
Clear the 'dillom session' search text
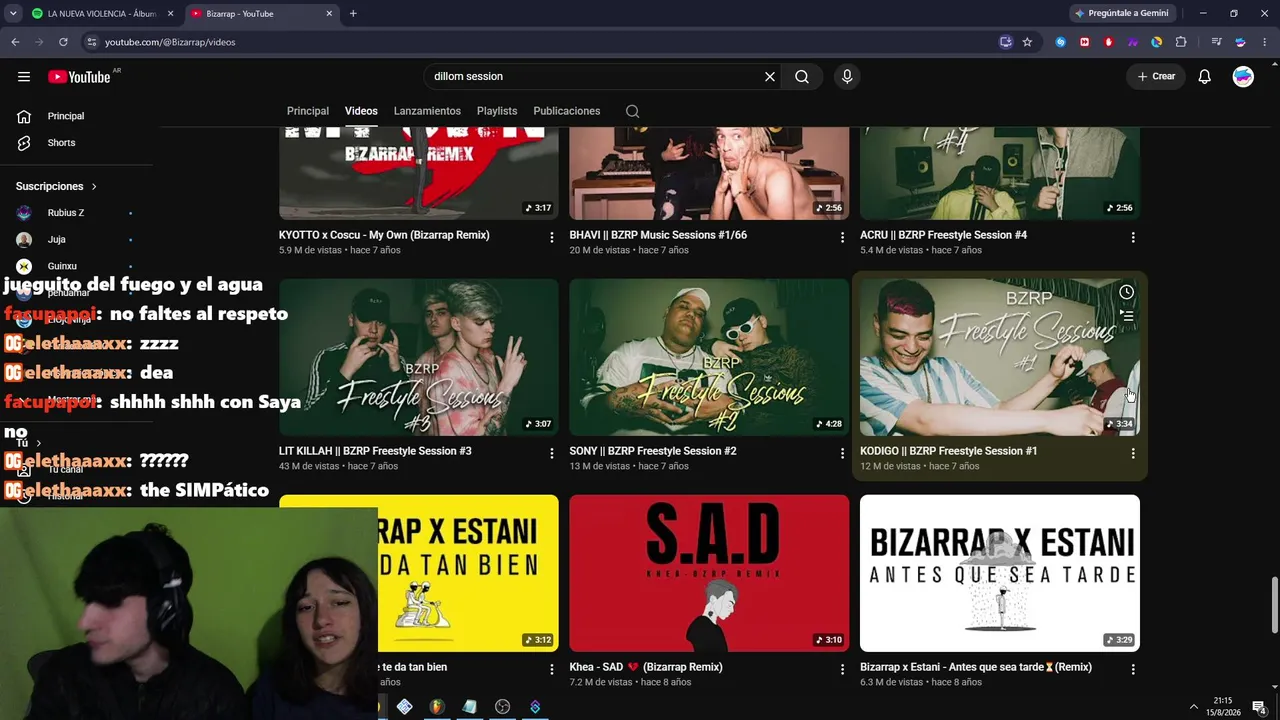coord(770,77)
